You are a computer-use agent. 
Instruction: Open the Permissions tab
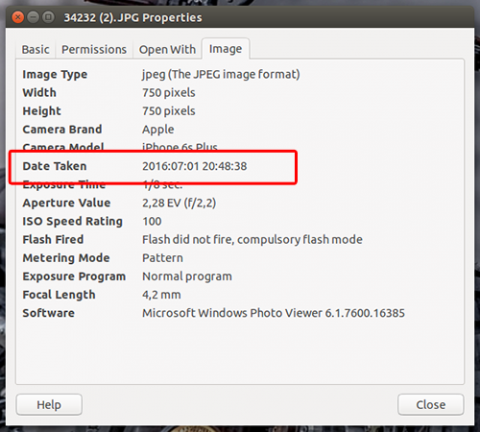94,49
